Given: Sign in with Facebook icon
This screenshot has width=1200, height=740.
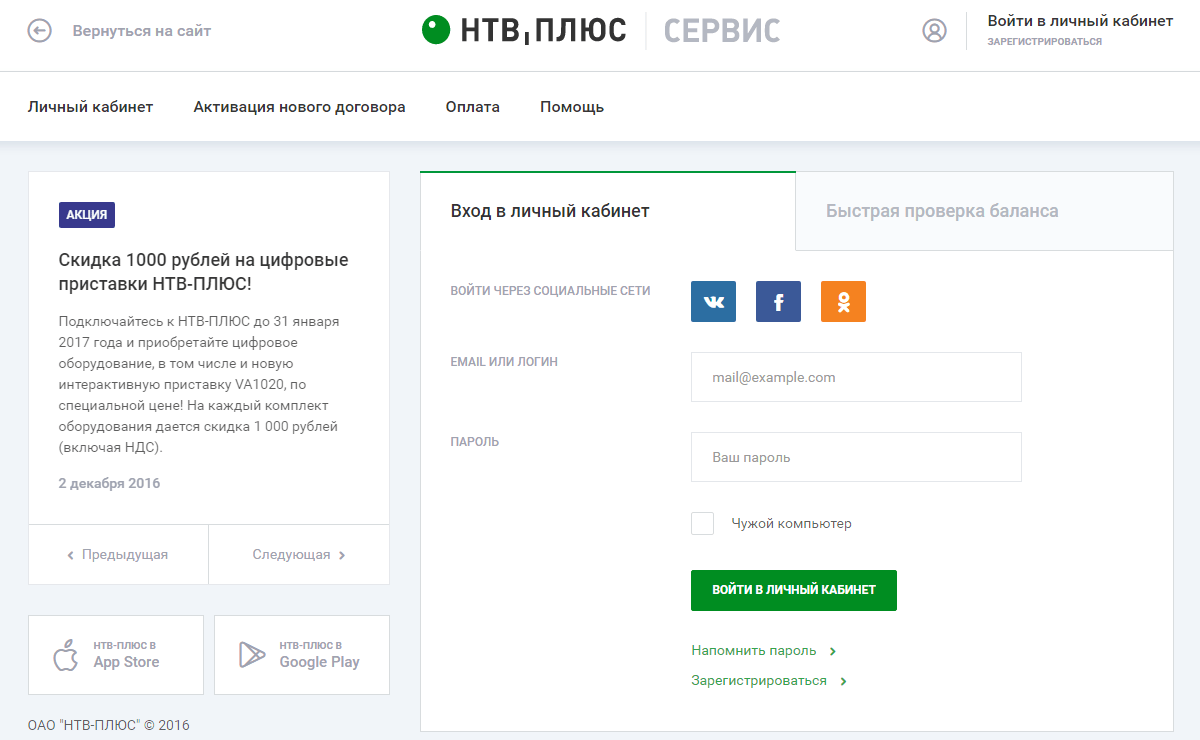Looking at the screenshot, I should click(x=778, y=301).
